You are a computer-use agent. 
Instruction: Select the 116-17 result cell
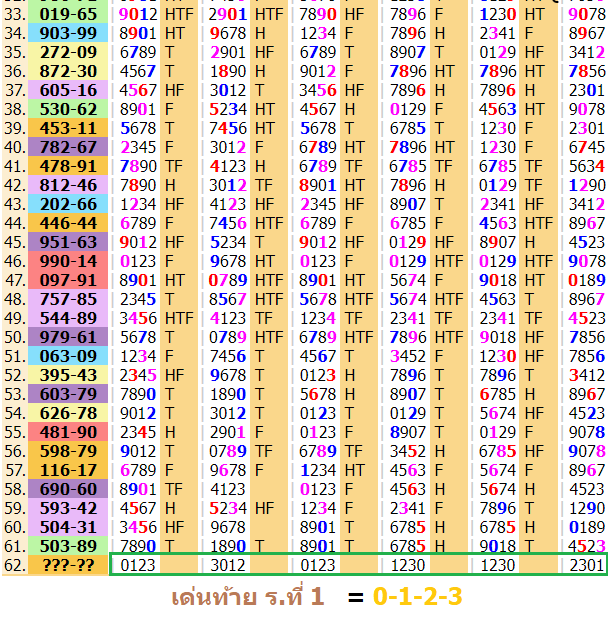68,470
